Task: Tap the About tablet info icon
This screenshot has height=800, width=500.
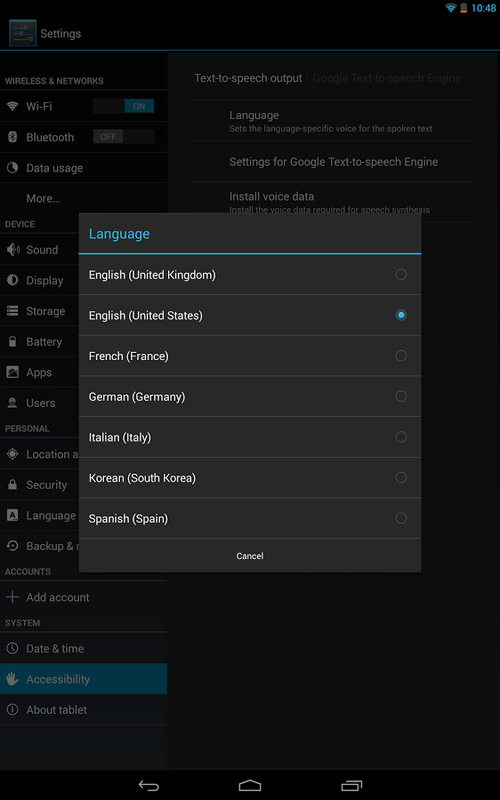Action: click(x=12, y=710)
